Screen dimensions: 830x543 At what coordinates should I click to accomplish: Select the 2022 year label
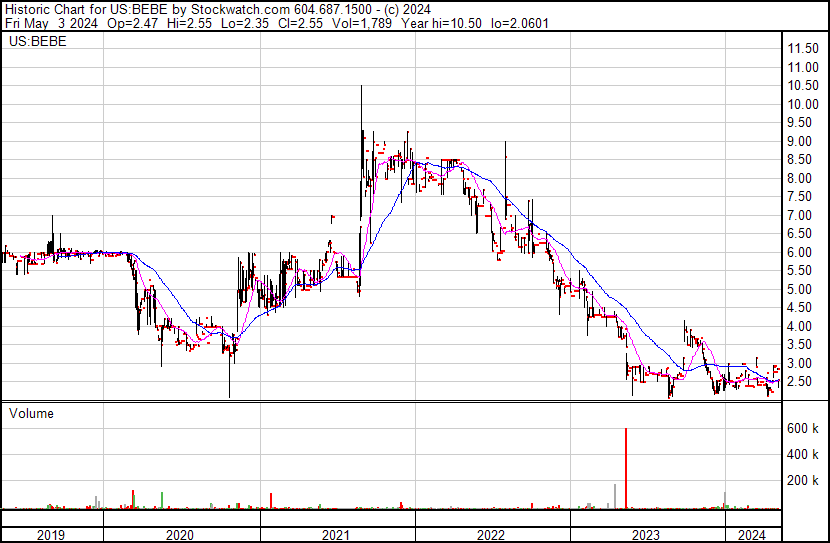tap(491, 535)
